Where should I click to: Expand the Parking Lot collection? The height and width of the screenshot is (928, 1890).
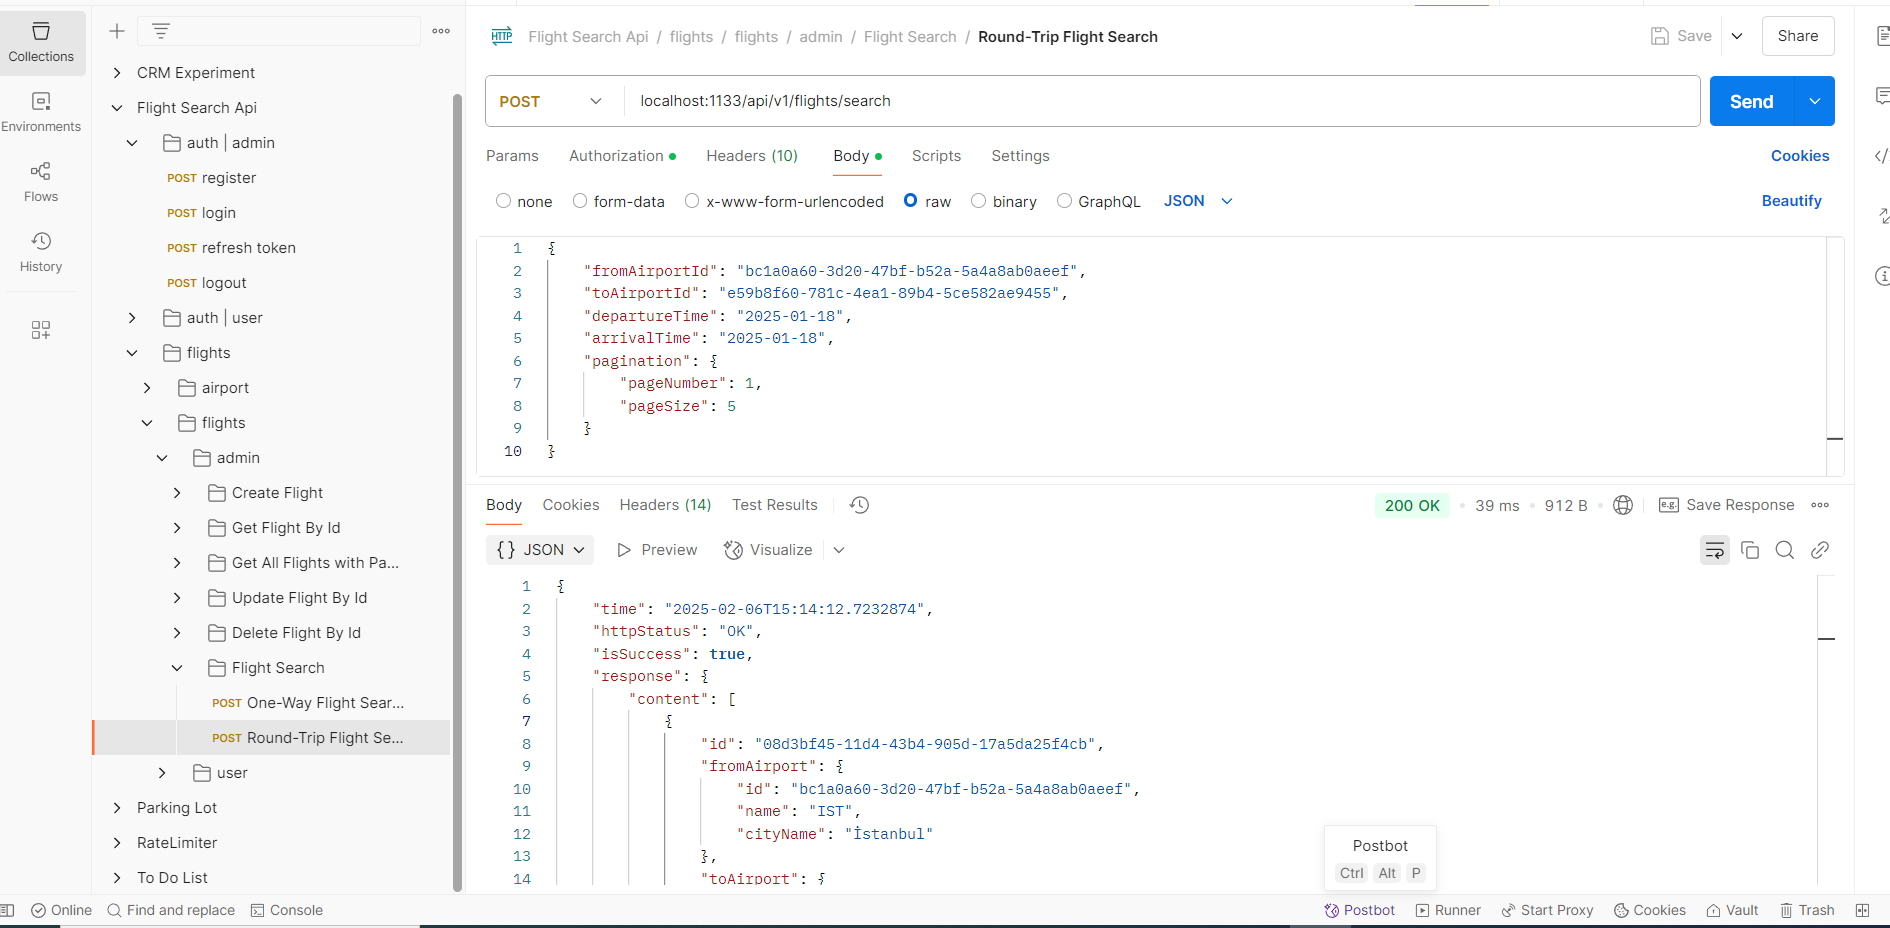click(117, 808)
